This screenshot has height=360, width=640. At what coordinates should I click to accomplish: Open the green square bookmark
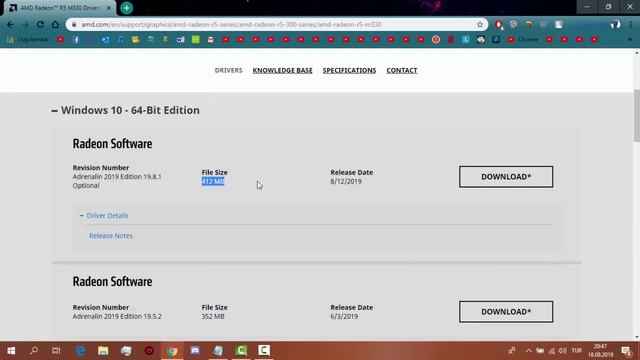[196, 40]
